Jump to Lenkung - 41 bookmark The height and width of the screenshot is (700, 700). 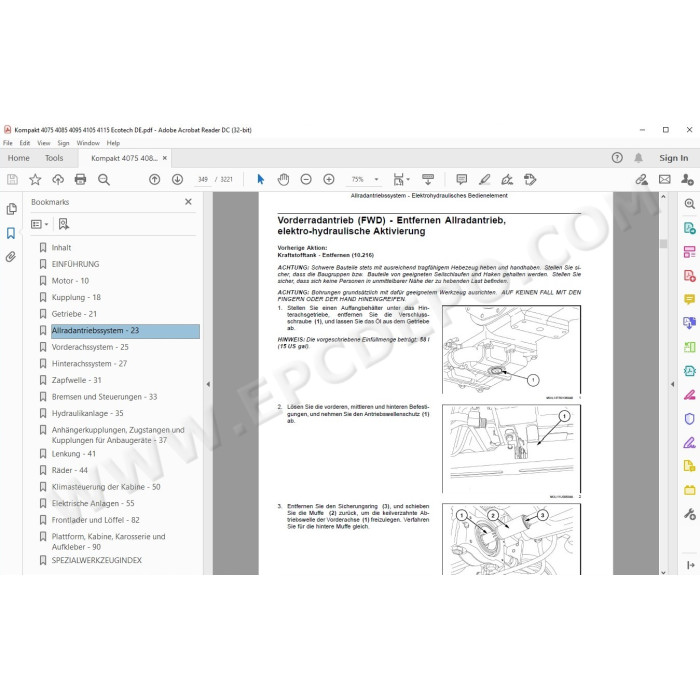[x=74, y=454]
